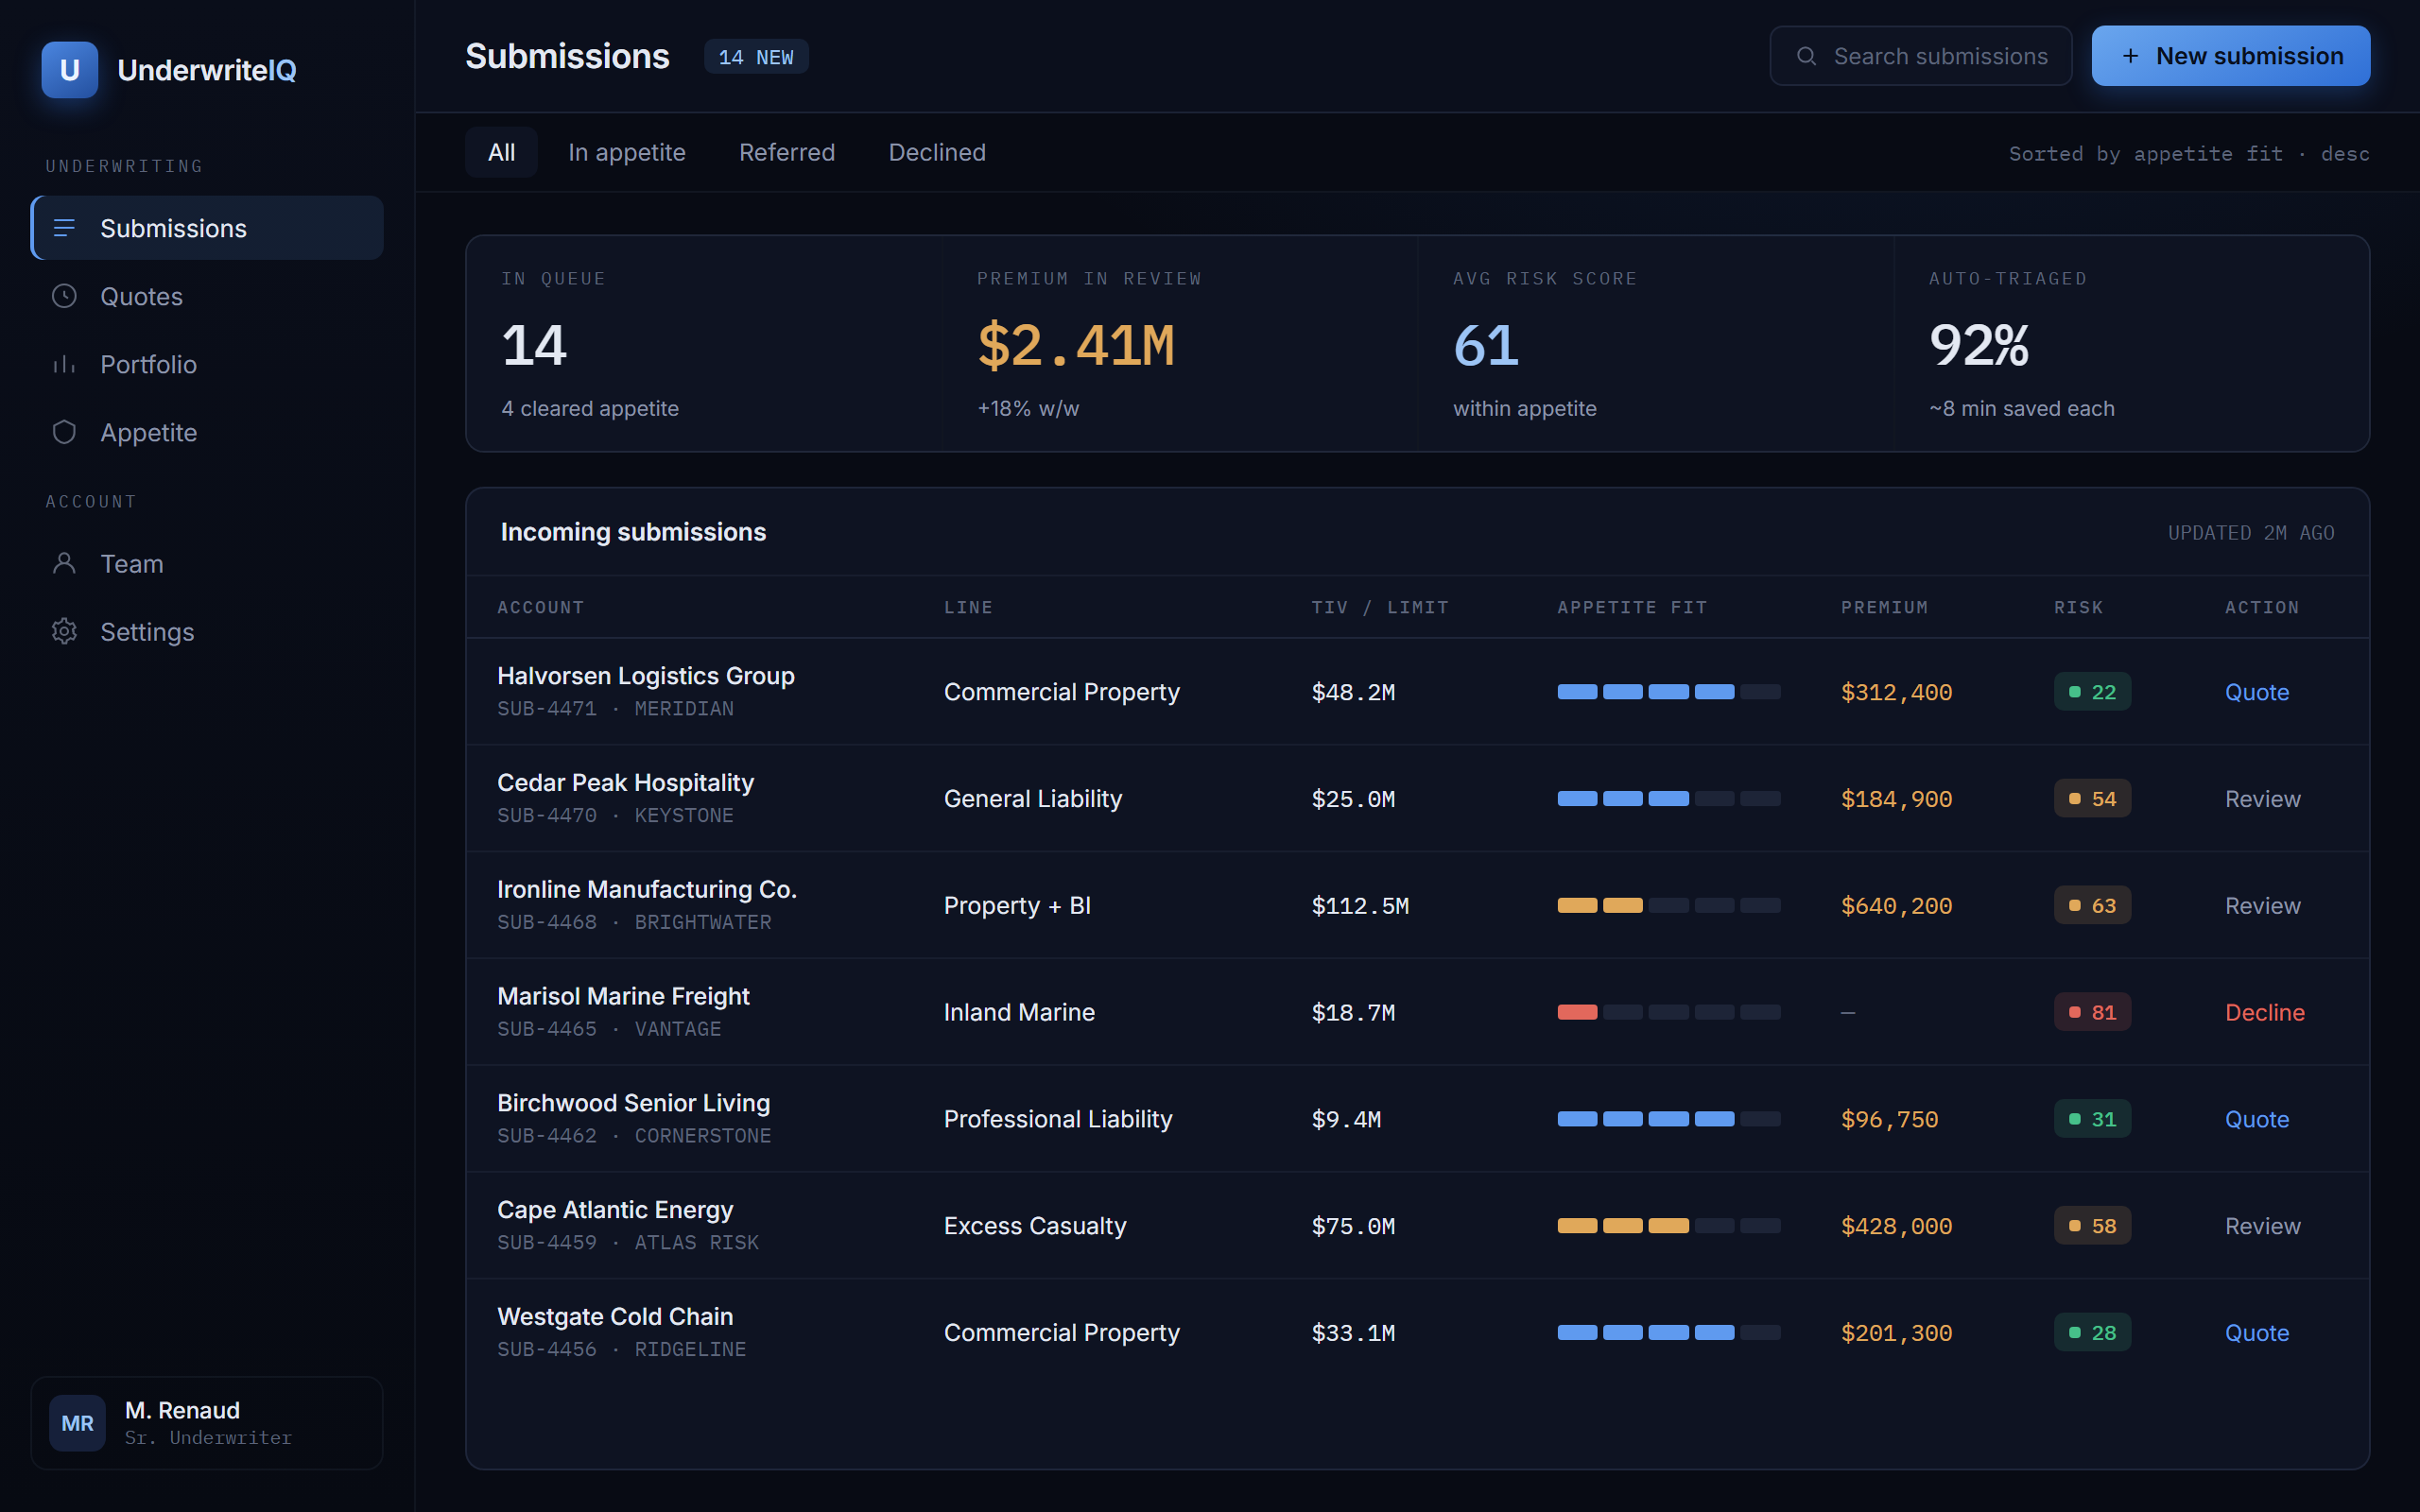This screenshot has height=1512, width=2420.
Task: Click Review for Cedar Peak Hospitality
Action: 2262,799
